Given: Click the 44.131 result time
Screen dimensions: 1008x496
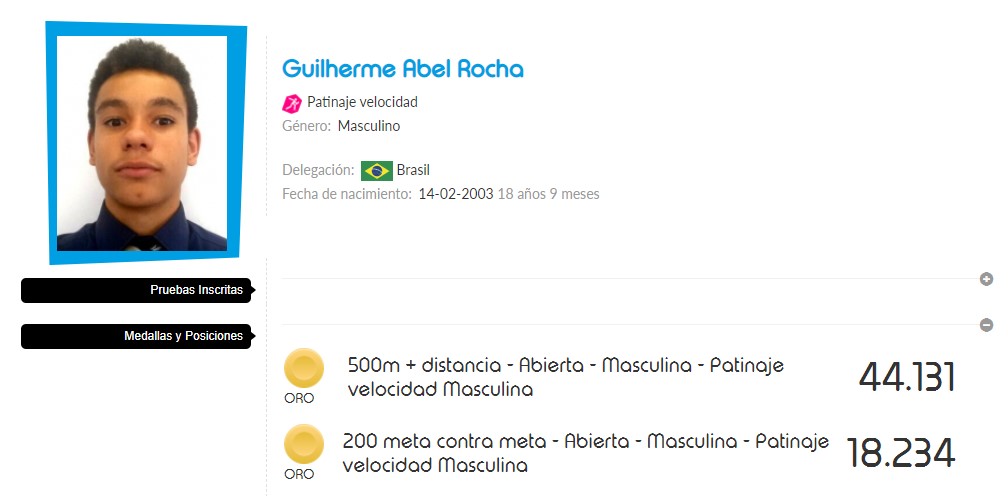Looking at the screenshot, I should [x=907, y=377].
